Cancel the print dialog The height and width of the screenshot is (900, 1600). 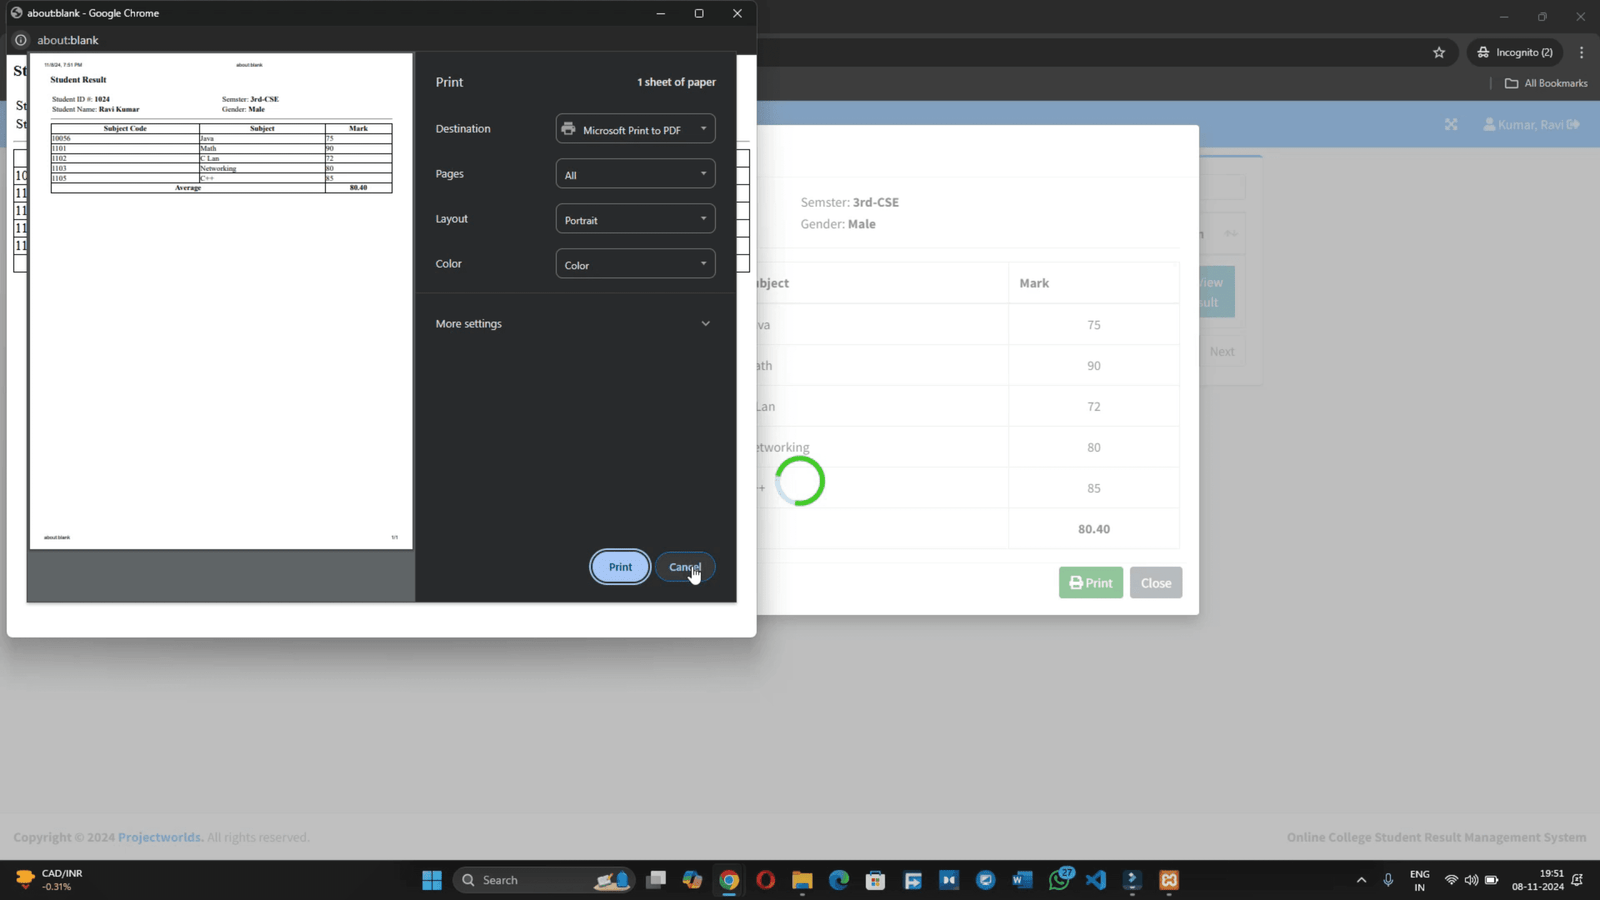[685, 567]
